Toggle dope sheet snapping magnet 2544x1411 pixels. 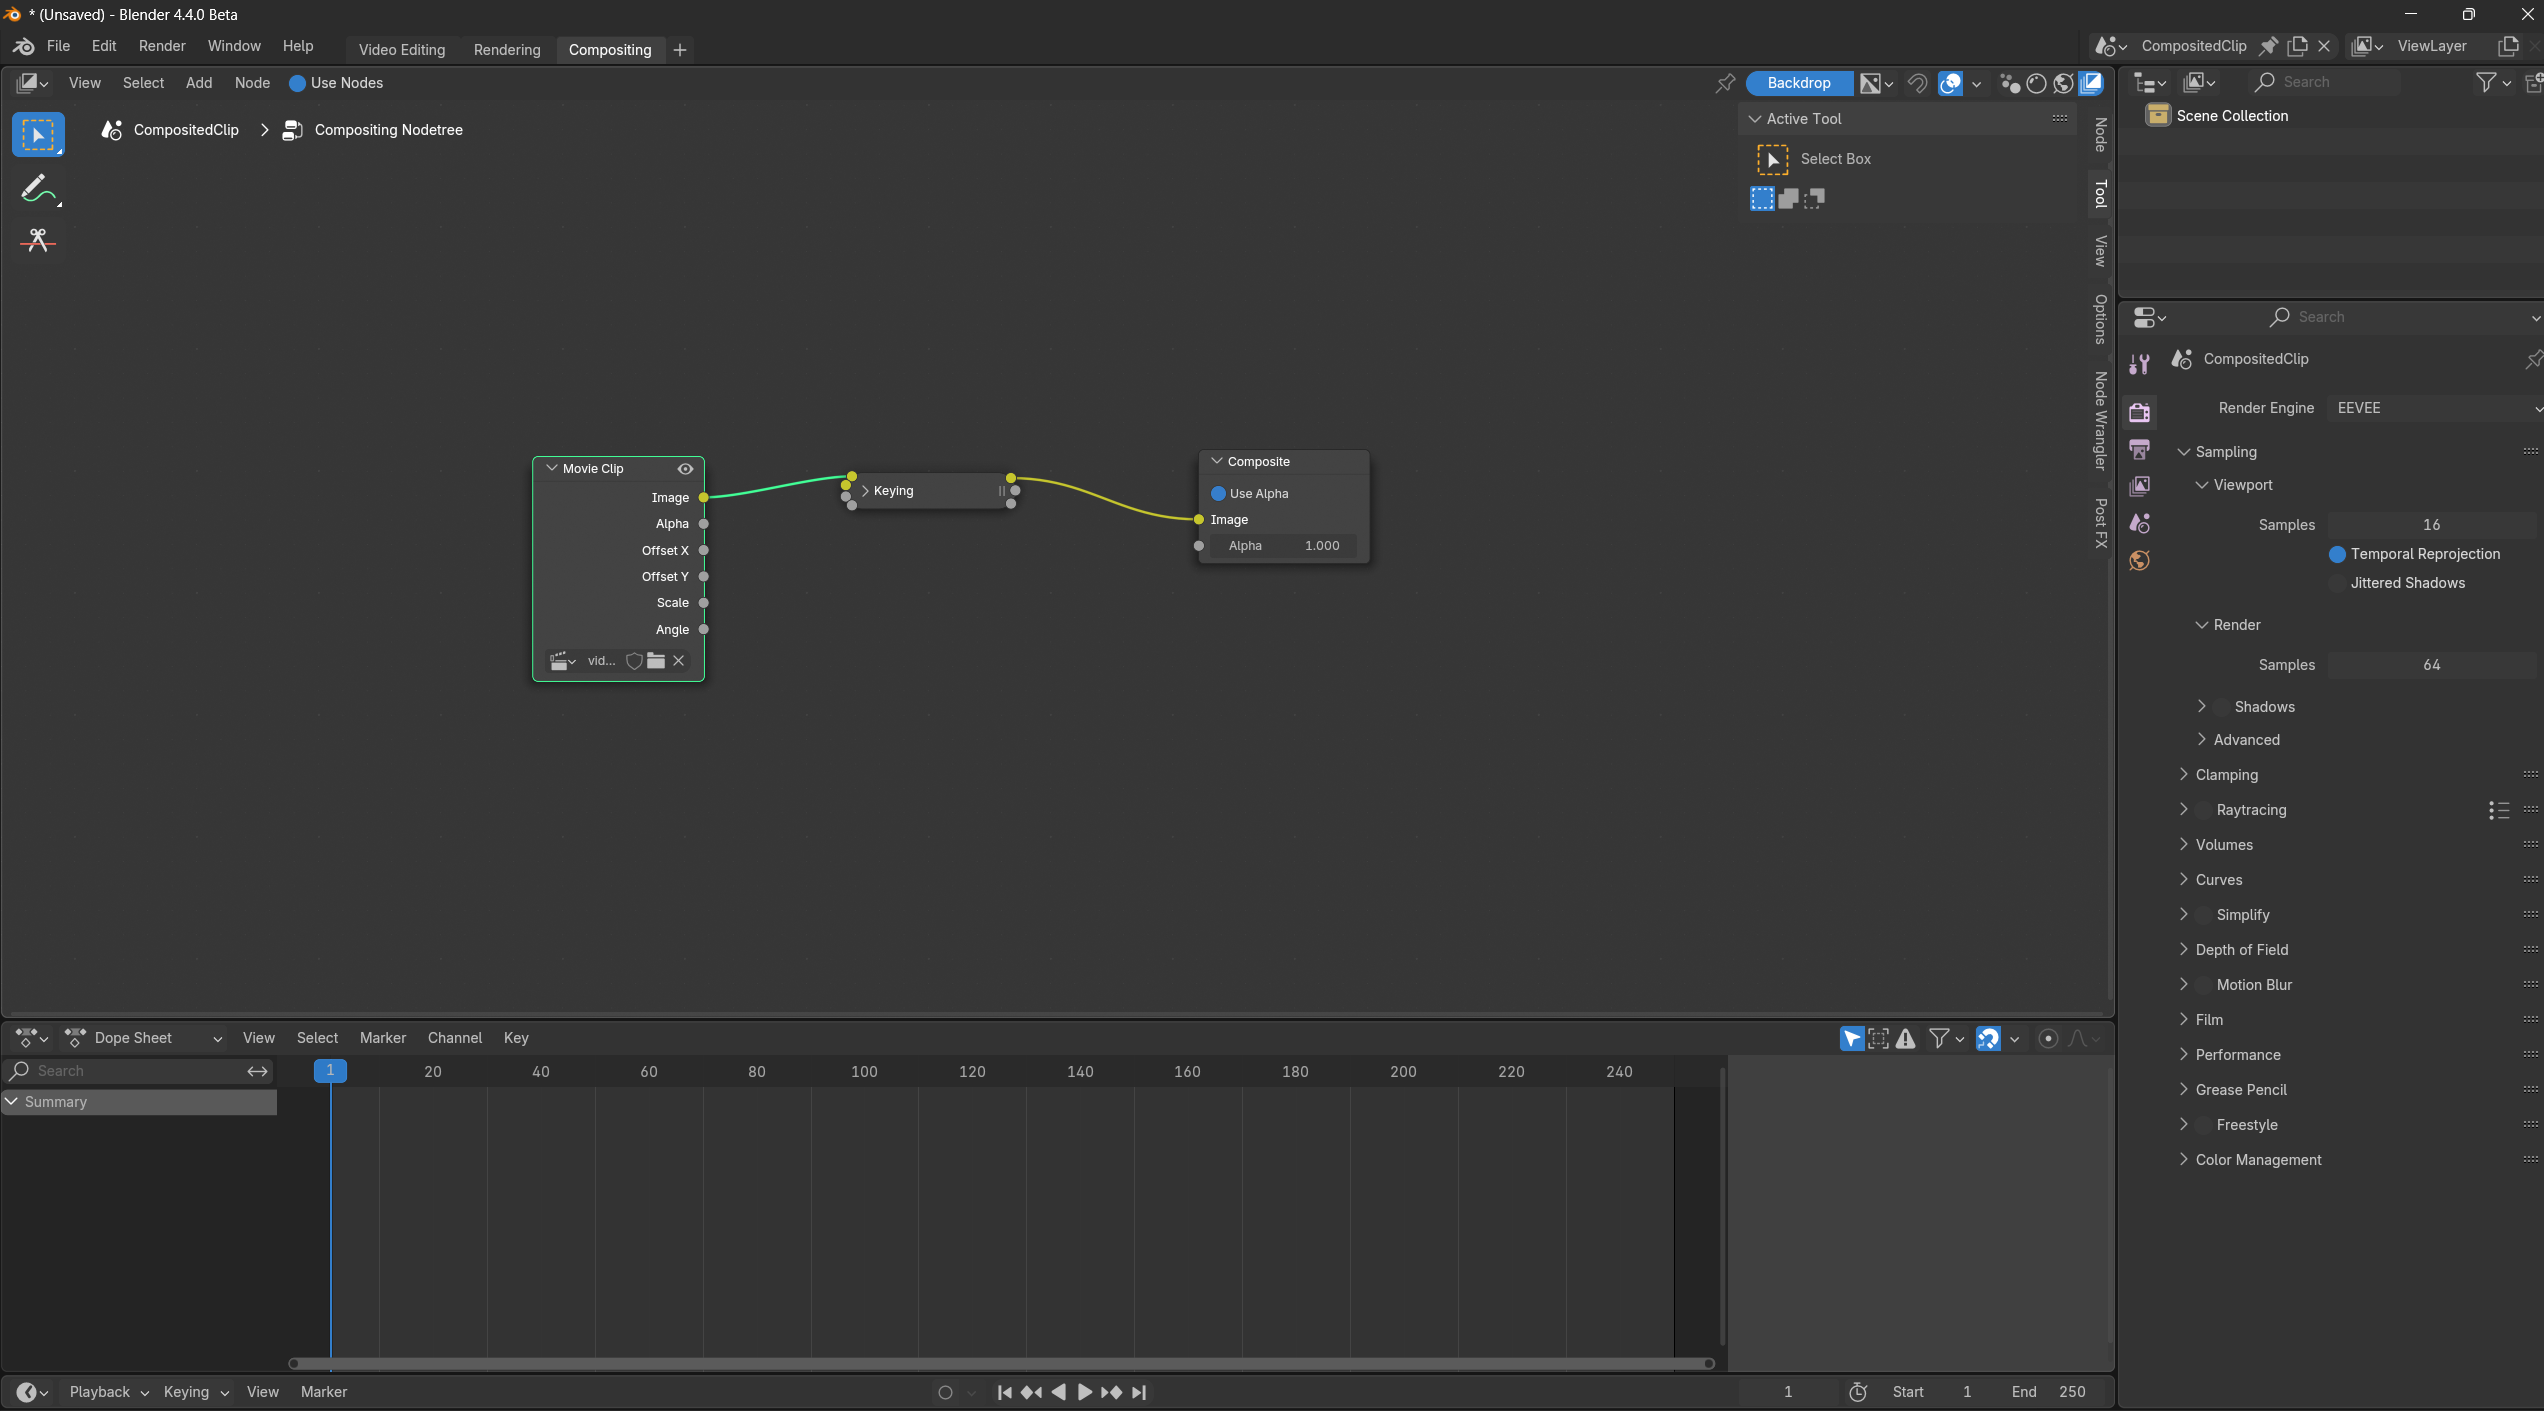[1988, 1039]
